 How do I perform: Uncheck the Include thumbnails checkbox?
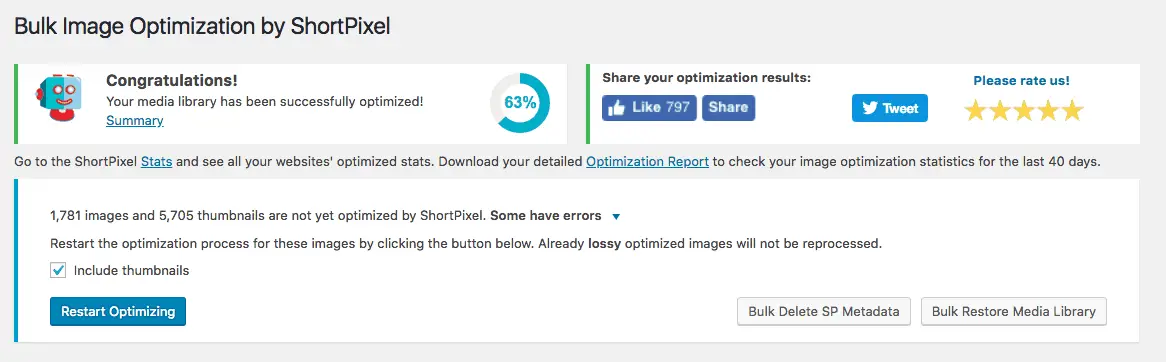coord(58,271)
